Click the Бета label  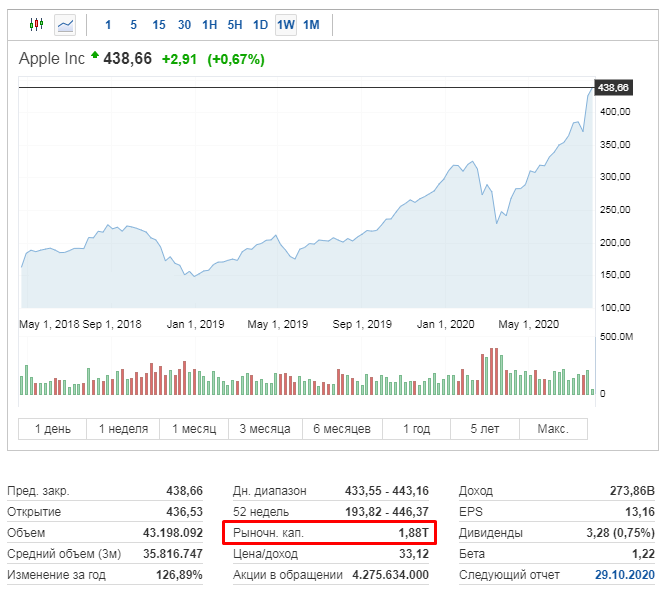click(471, 554)
